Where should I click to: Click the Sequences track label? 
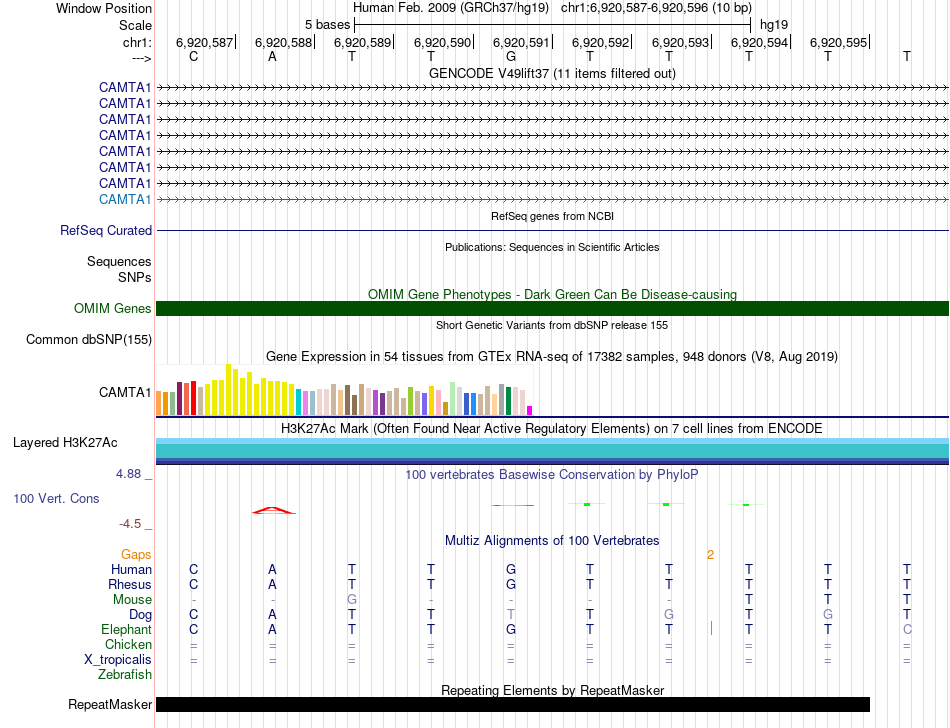tap(119, 261)
